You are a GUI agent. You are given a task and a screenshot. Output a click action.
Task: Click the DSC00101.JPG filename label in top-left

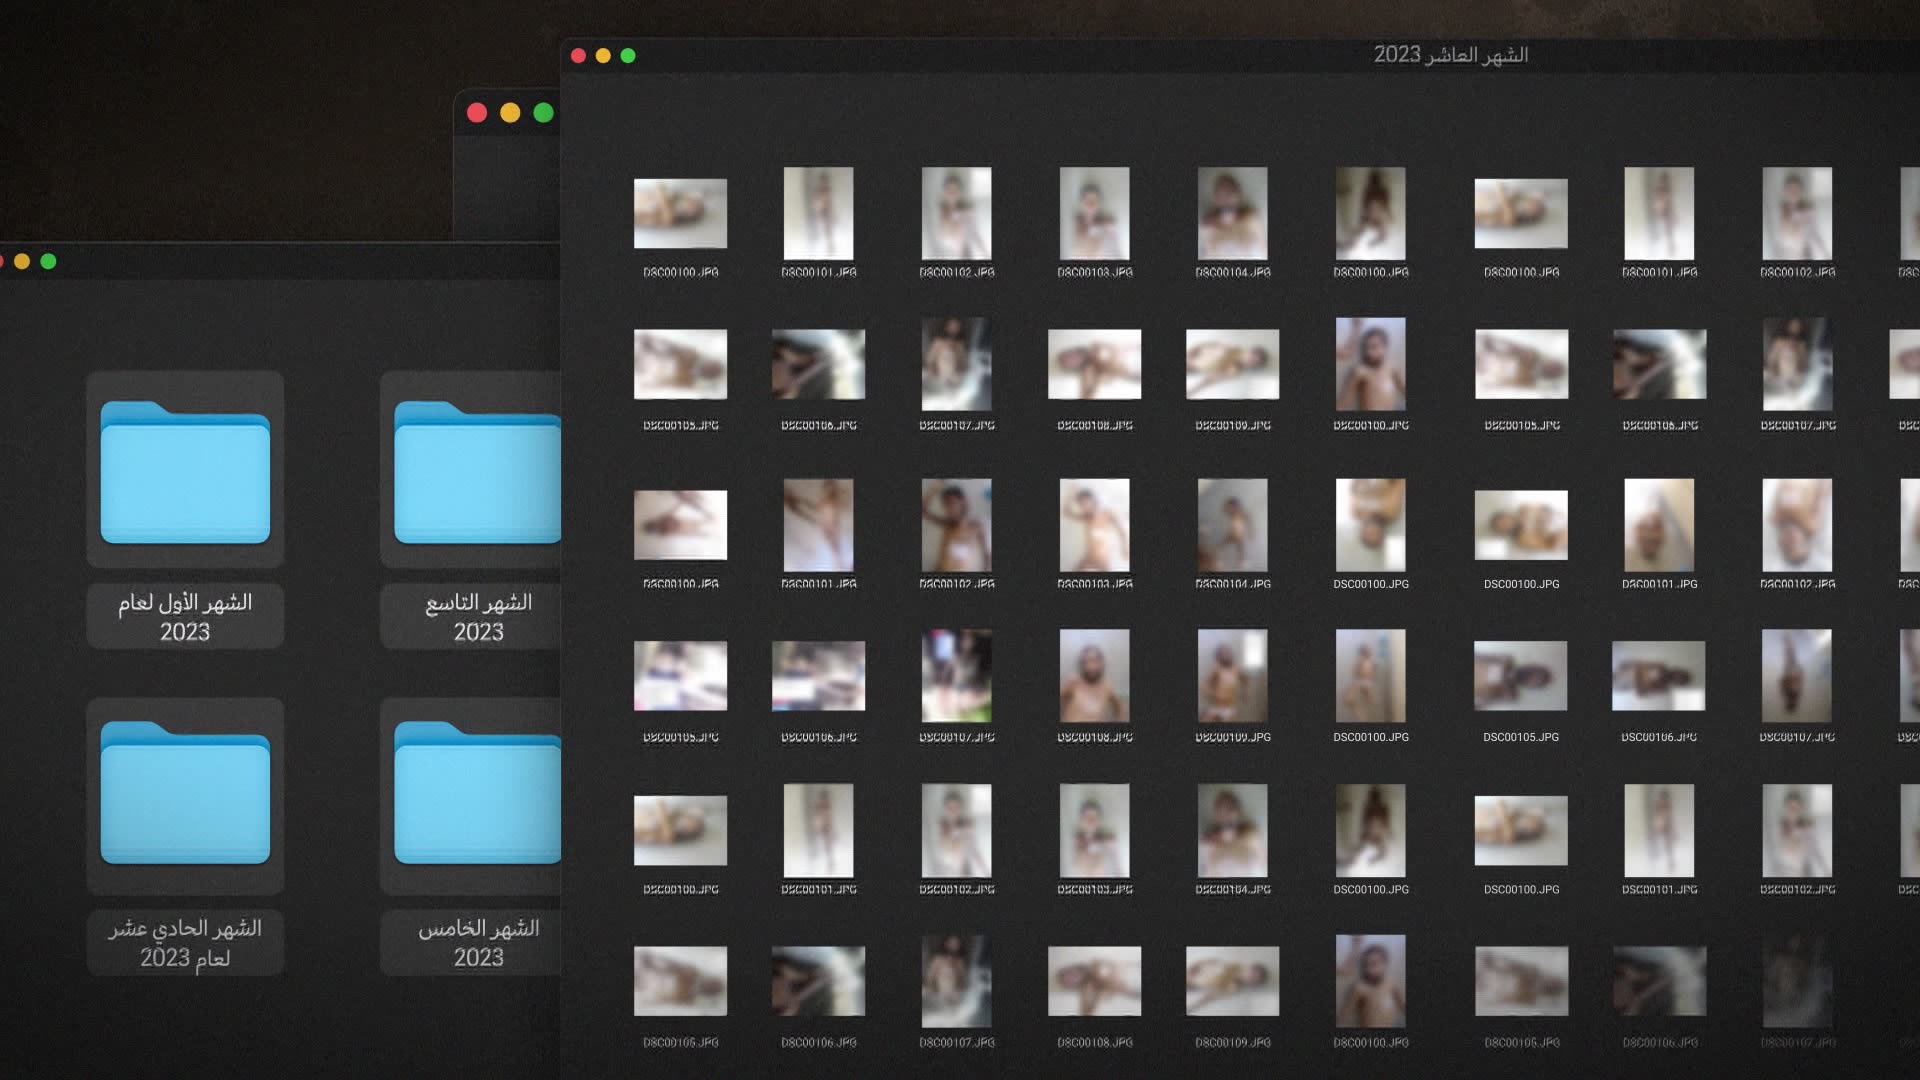point(818,272)
